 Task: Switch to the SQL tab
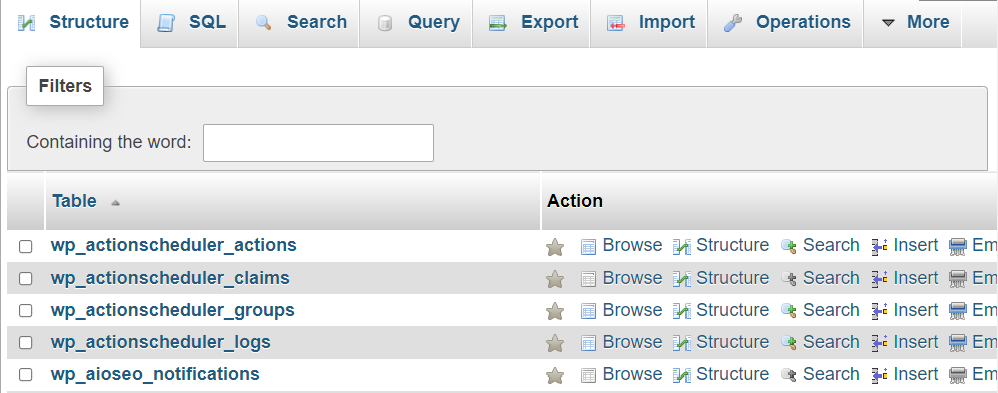[190, 23]
